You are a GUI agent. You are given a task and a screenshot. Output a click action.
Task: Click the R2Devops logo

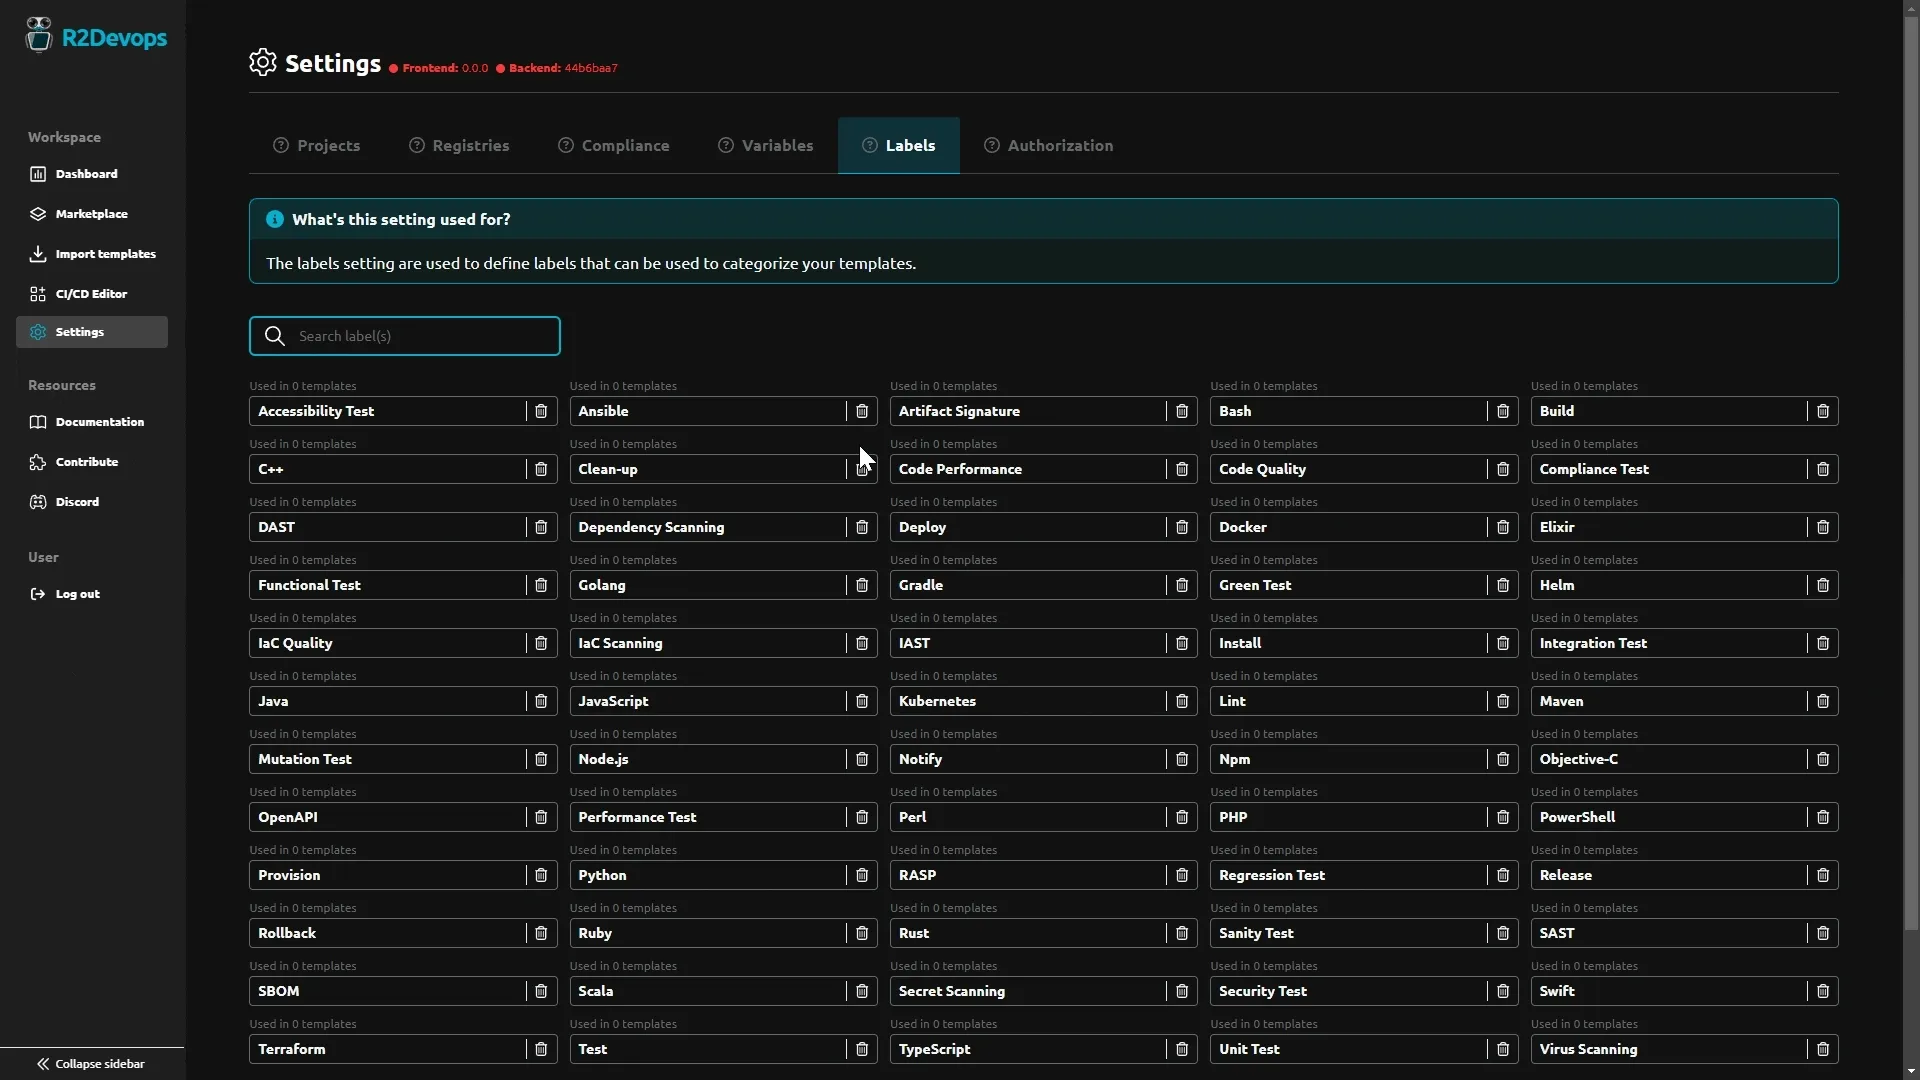[97, 37]
